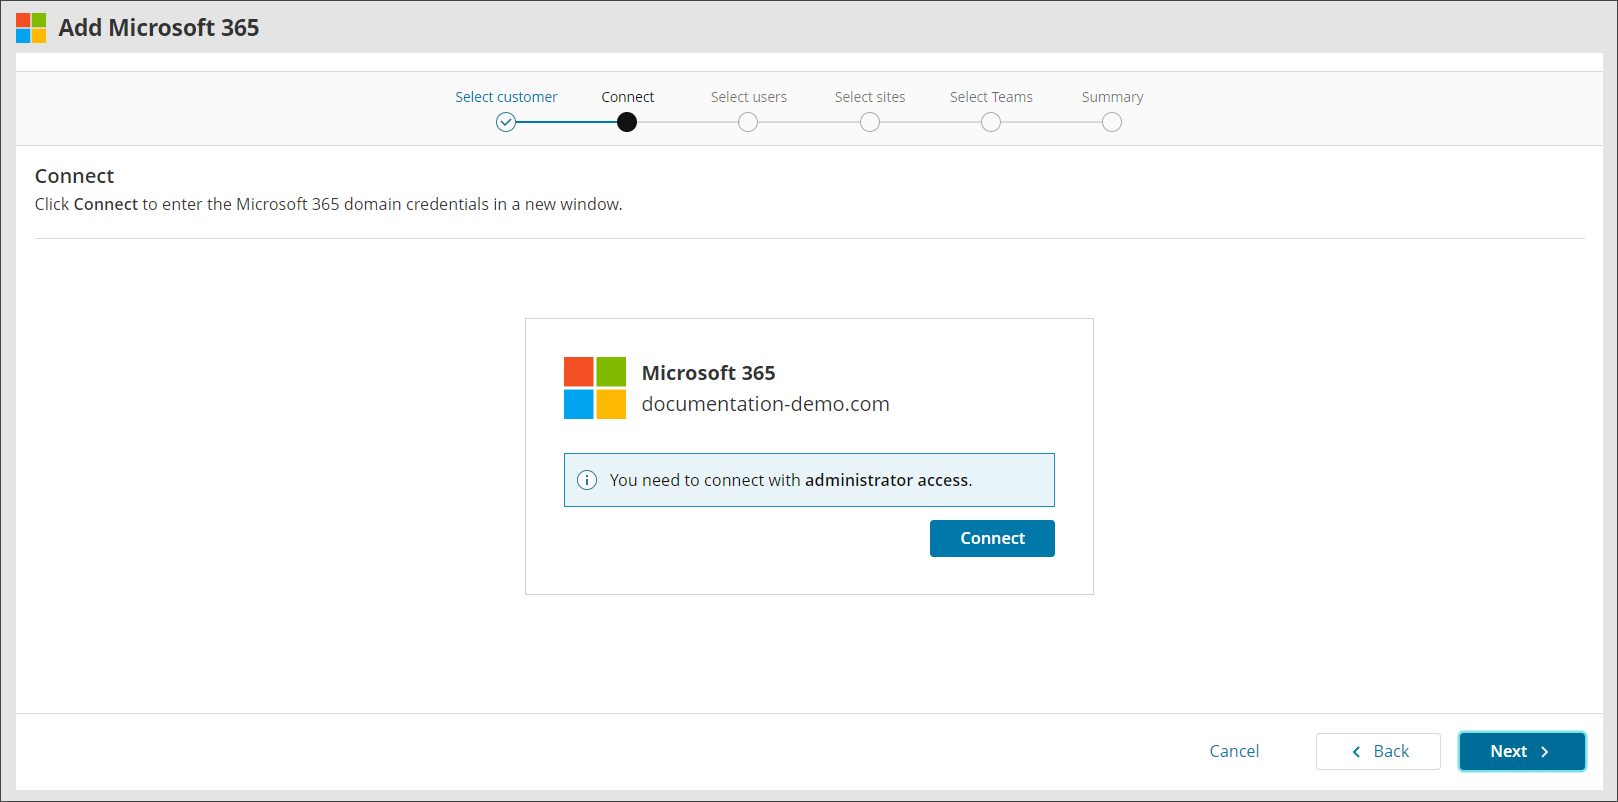Click the Microsoft logo in the title bar
Screen dimensions: 1618x802
31,28
